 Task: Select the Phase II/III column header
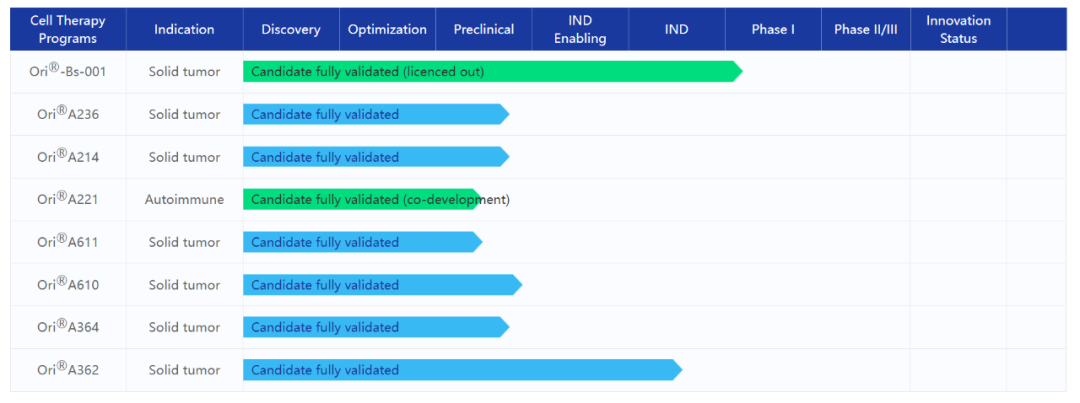click(x=866, y=29)
